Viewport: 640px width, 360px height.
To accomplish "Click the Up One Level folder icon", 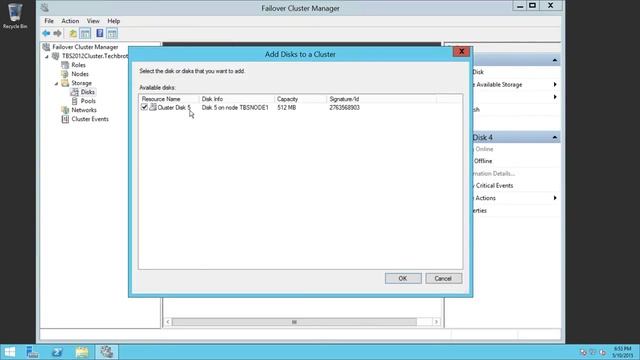I will click(x=73, y=33).
